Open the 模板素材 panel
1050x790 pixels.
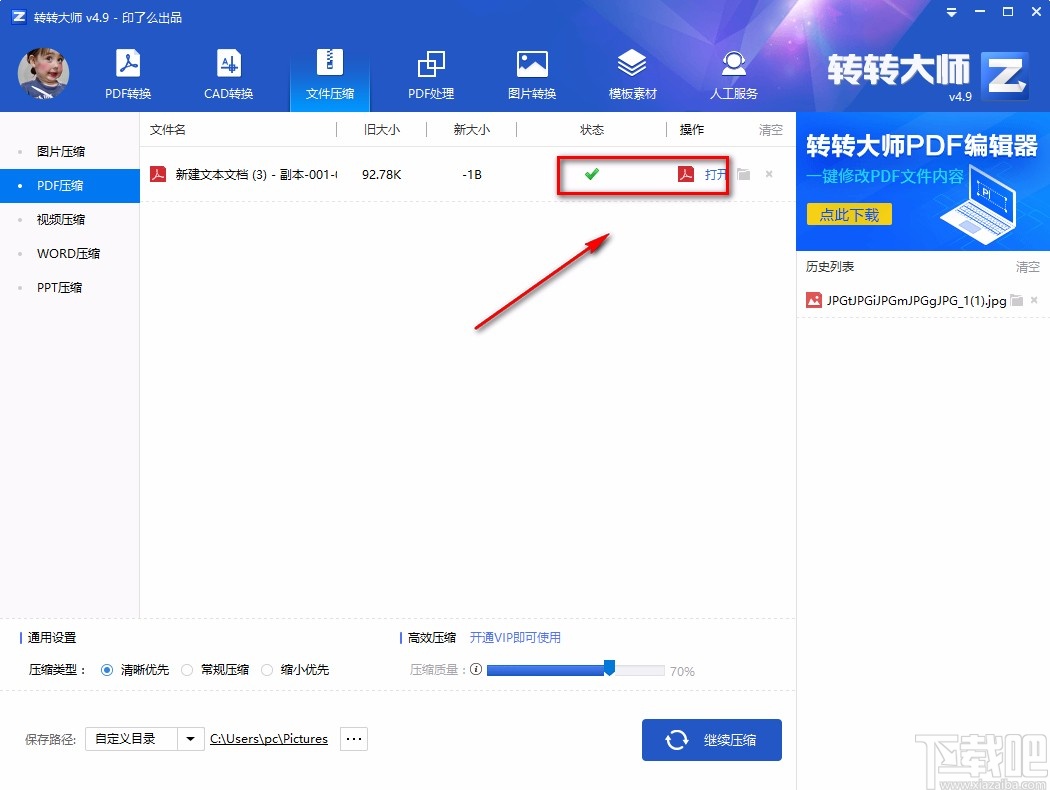coord(632,72)
